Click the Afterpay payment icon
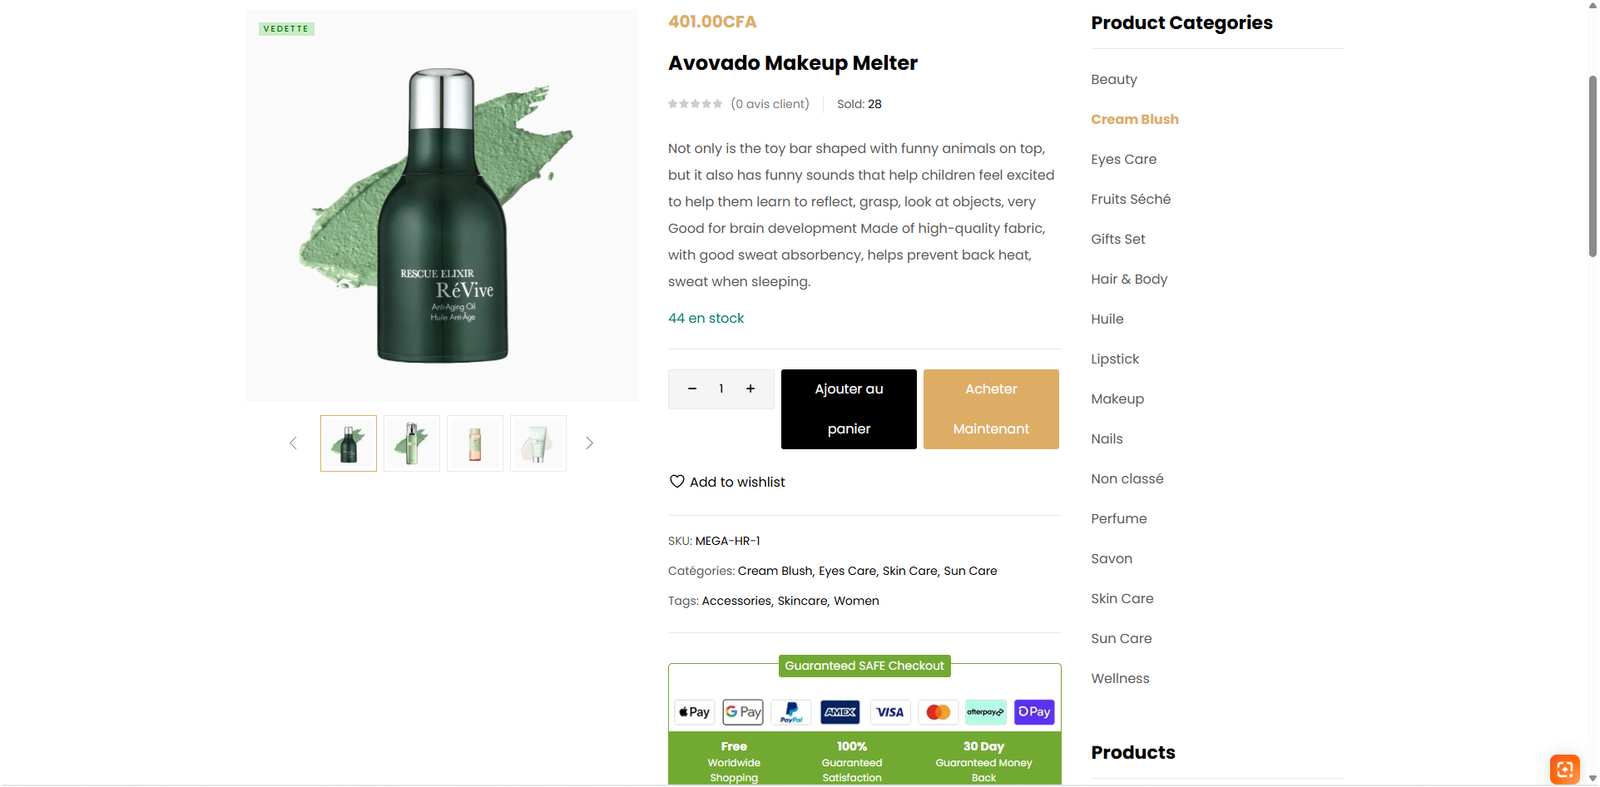 pyautogui.click(x=985, y=712)
